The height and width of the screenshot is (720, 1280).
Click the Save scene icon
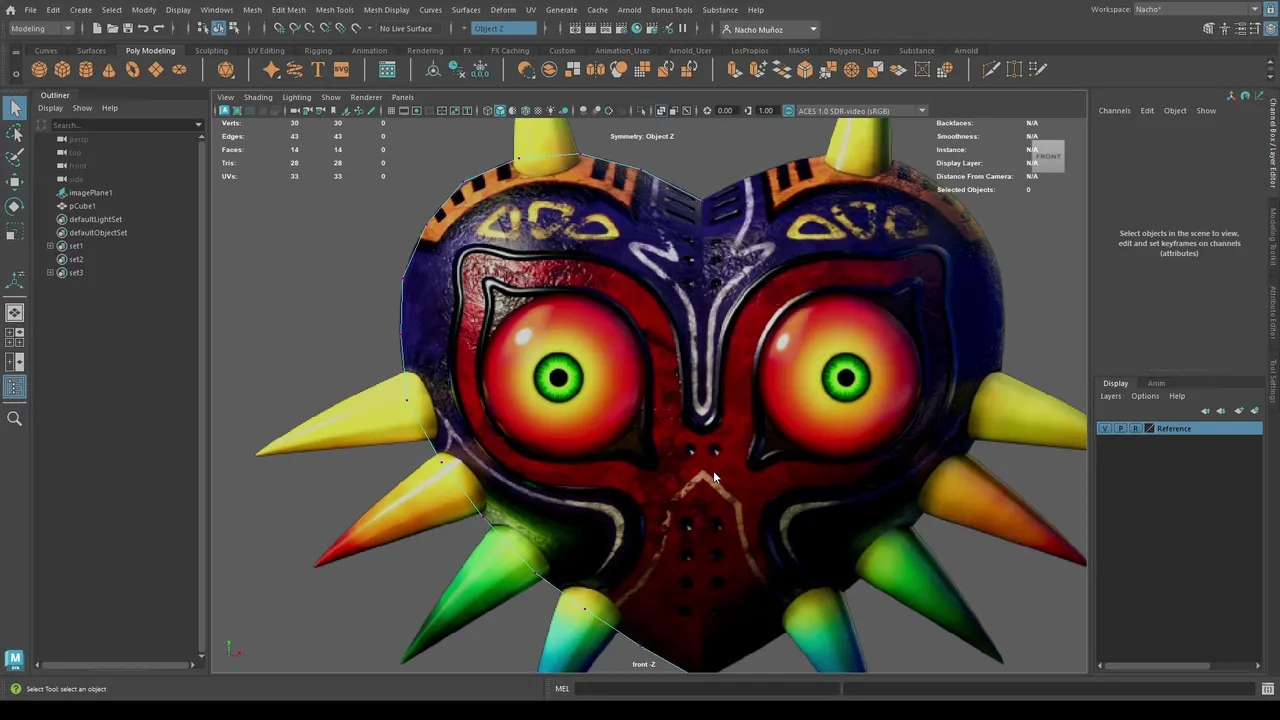128,28
